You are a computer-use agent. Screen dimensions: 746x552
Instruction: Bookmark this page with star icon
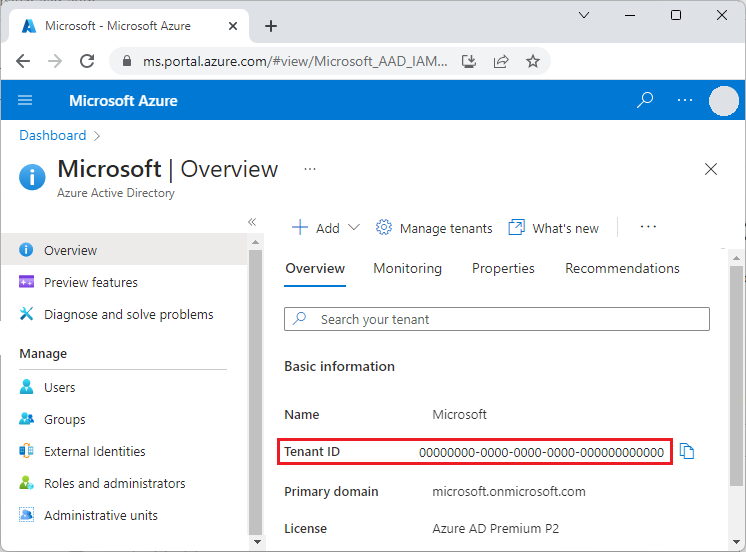click(533, 61)
